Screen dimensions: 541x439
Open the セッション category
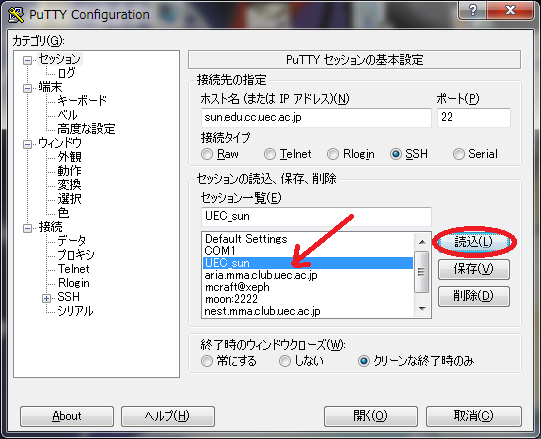tap(60, 59)
